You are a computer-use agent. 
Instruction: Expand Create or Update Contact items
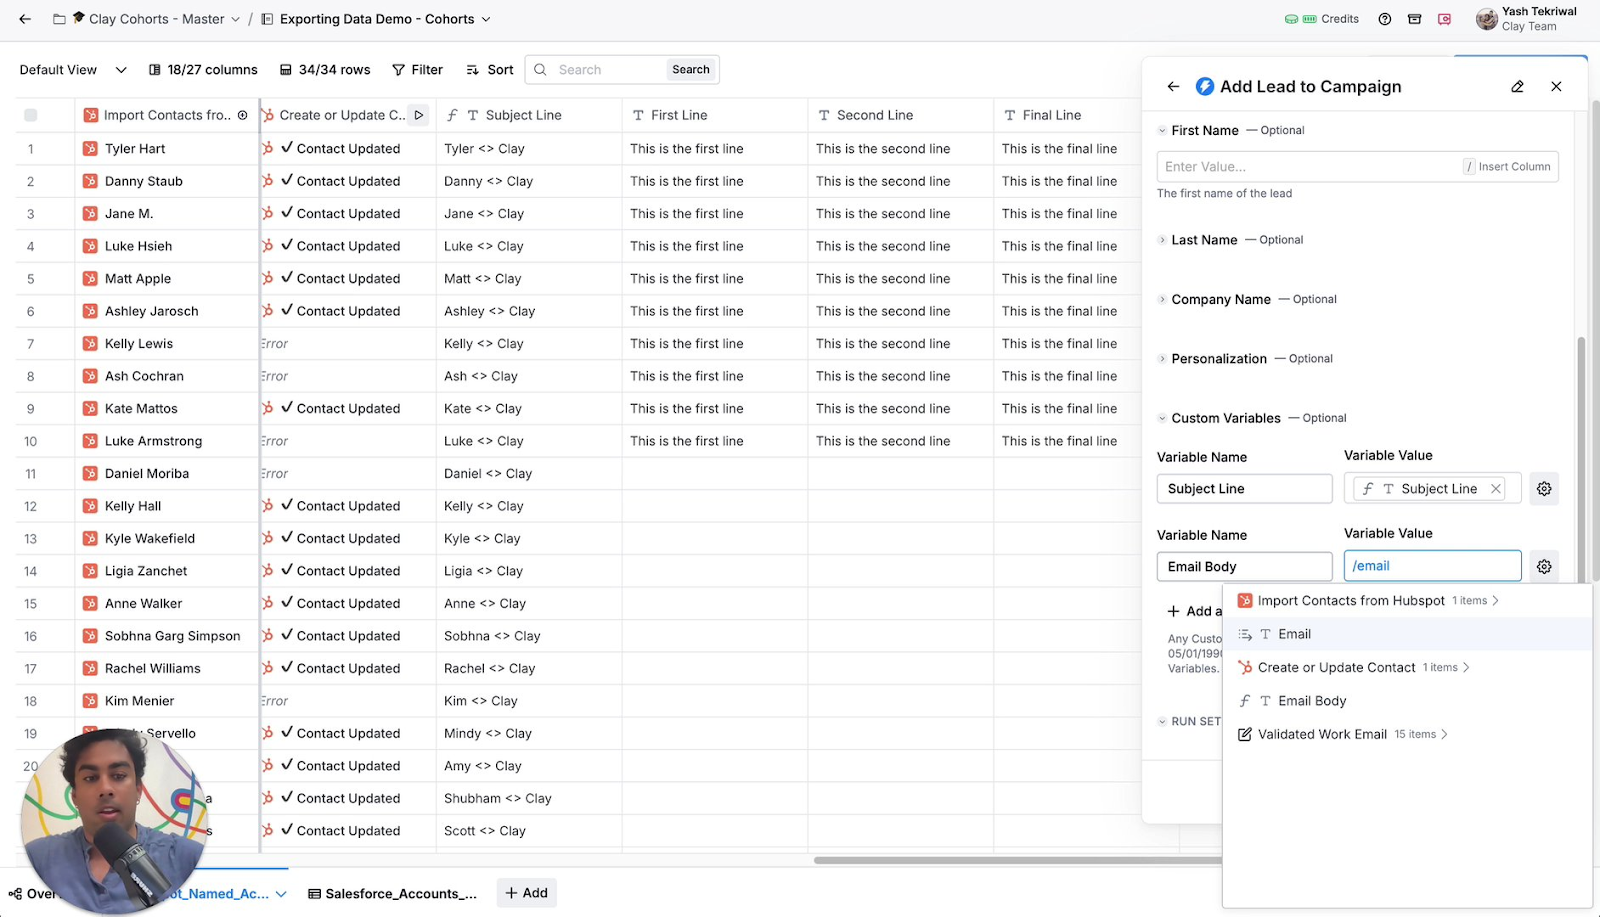click(x=1466, y=668)
